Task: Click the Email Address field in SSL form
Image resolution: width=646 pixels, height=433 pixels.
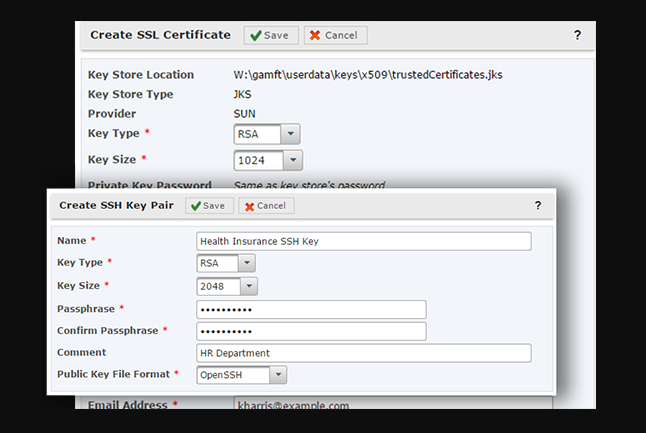Action: pyautogui.click(x=393, y=404)
